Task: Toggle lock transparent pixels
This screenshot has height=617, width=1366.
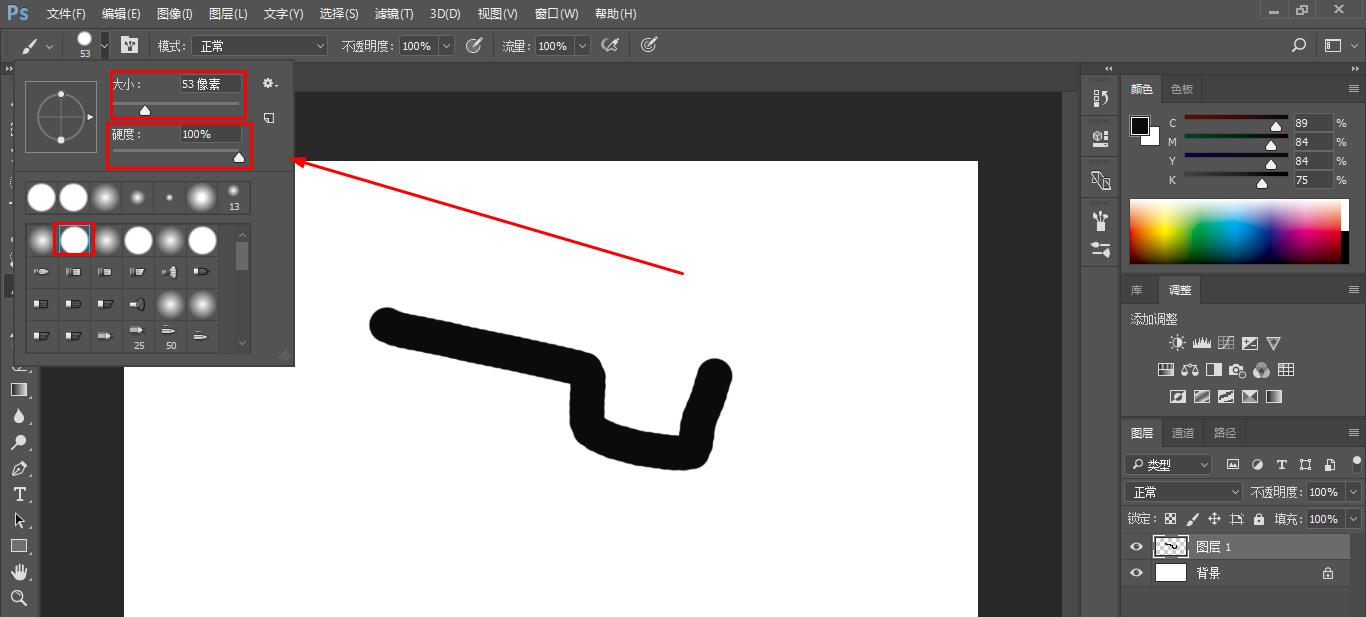Action: [x=1170, y=519]
